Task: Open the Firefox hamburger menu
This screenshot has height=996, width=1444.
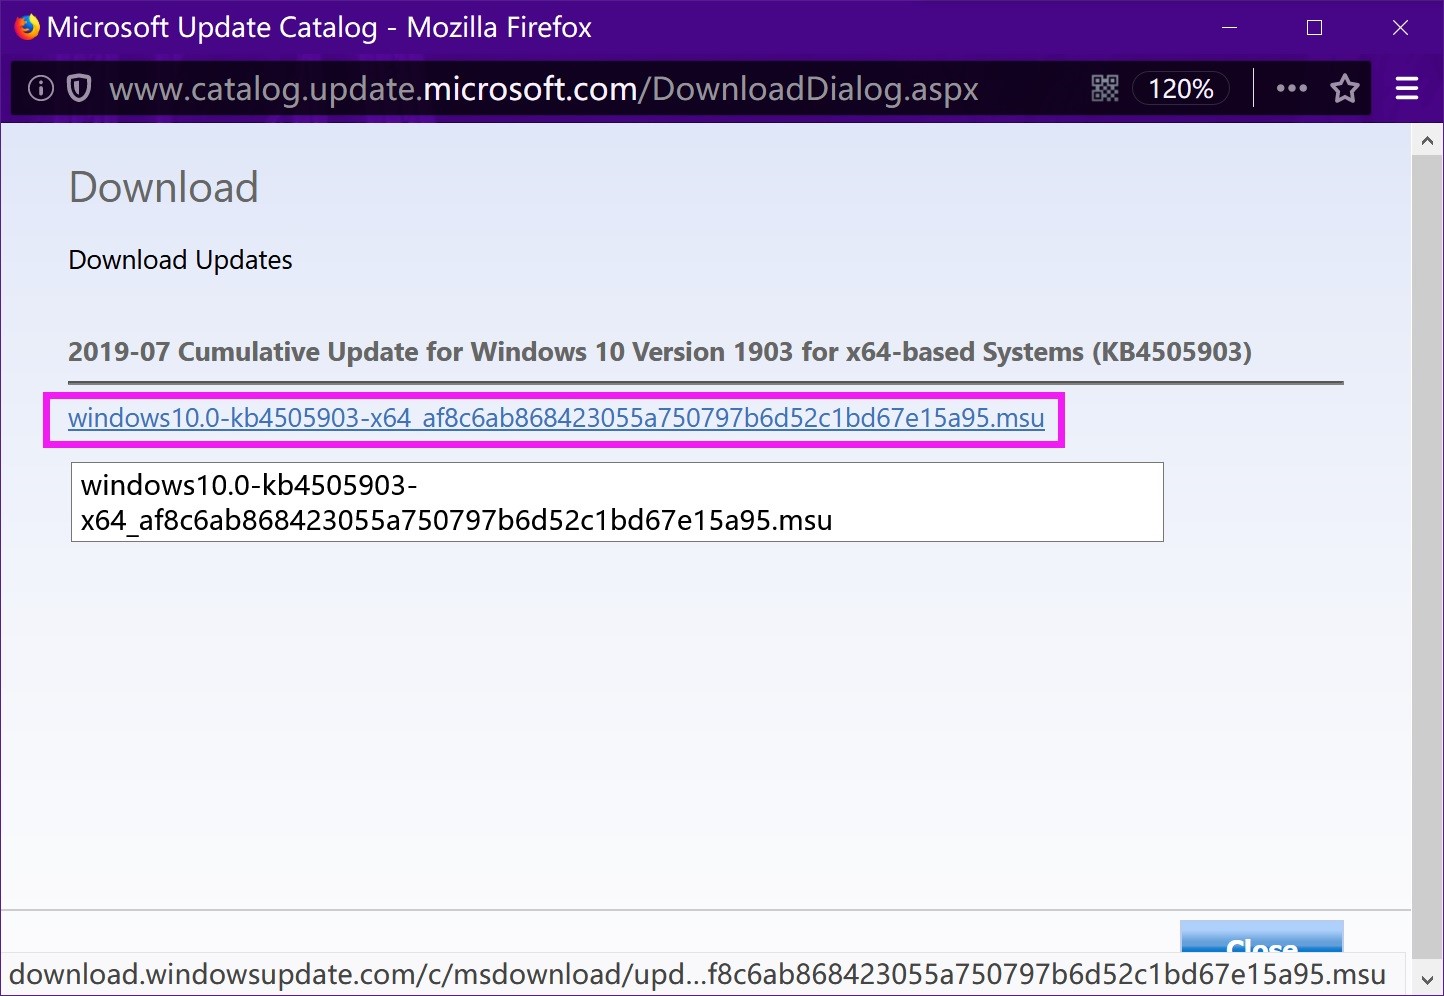Action: coord(1407,89)
